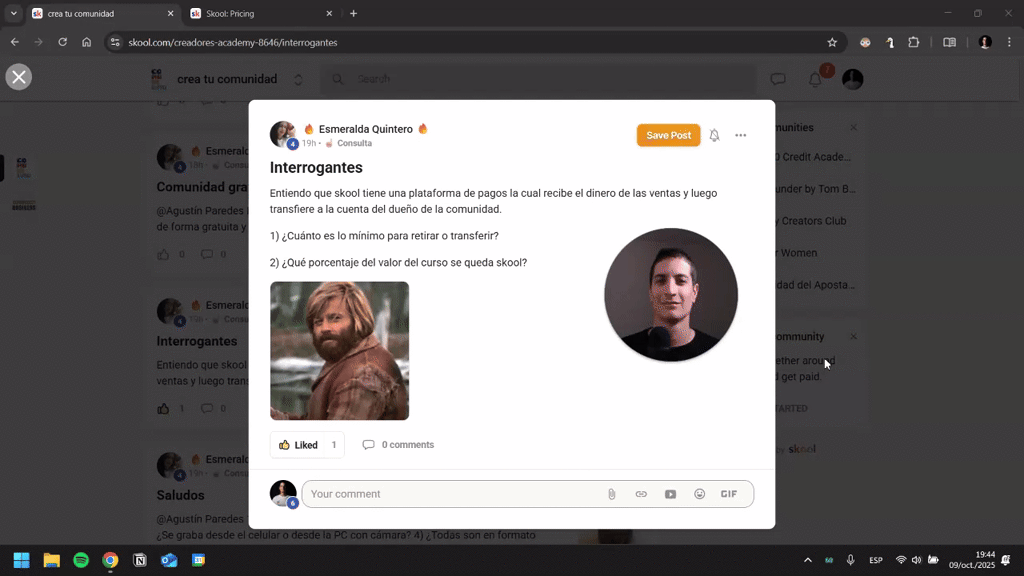The width and height of the screenshot is (1024, 576).
Task: Go to browser home page
Action: 86,42
